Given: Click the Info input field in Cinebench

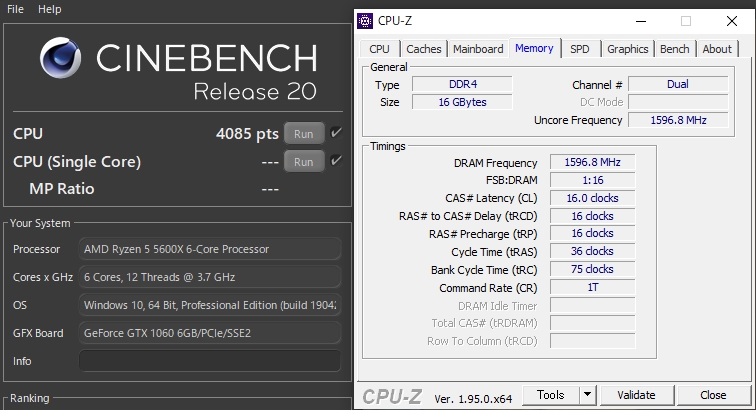Looking at the screenshot, I should point(210,361).
